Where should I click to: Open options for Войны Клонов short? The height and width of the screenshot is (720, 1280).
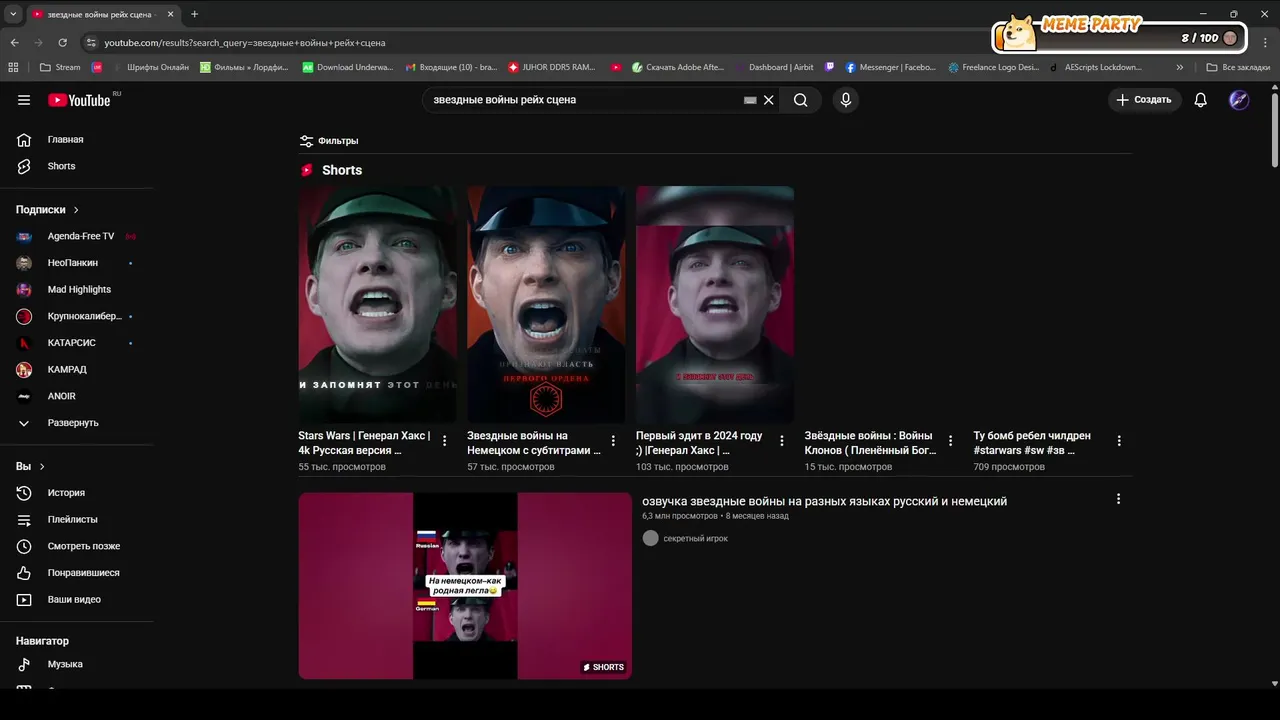coord(950,441)
